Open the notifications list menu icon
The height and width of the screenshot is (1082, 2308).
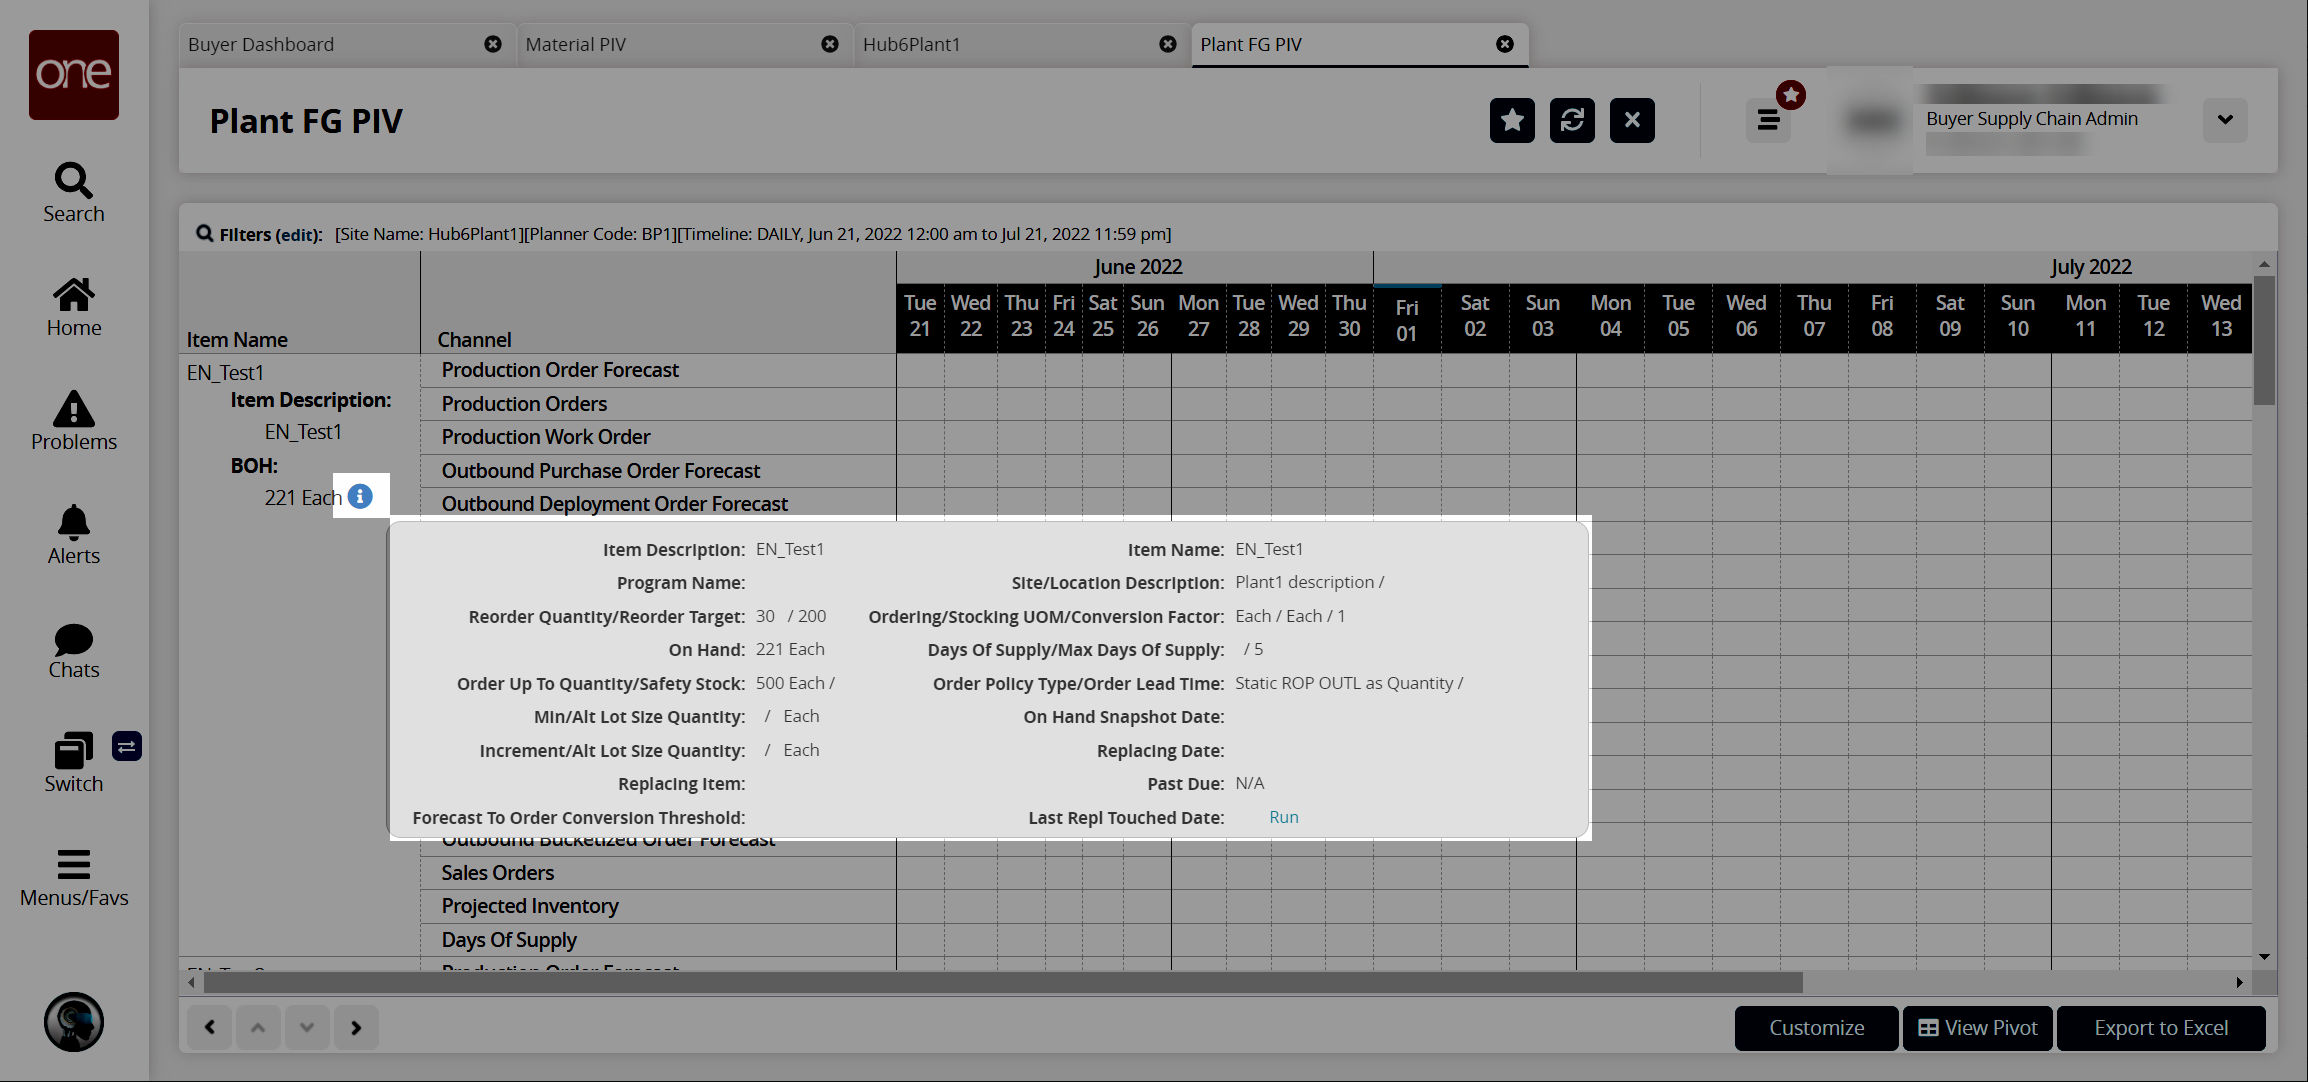coord(1768,121)
